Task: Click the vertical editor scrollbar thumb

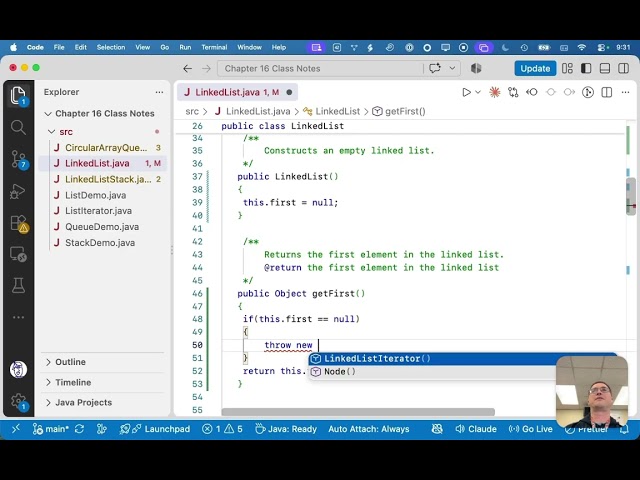Action: pos(631,196)
